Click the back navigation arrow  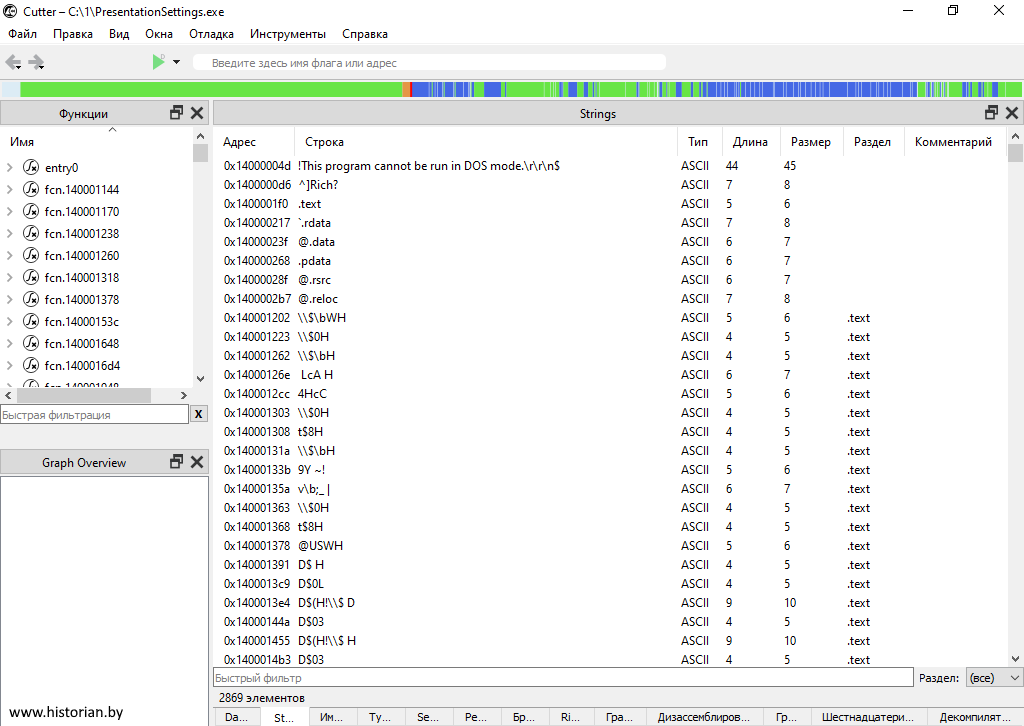[12, 62]
